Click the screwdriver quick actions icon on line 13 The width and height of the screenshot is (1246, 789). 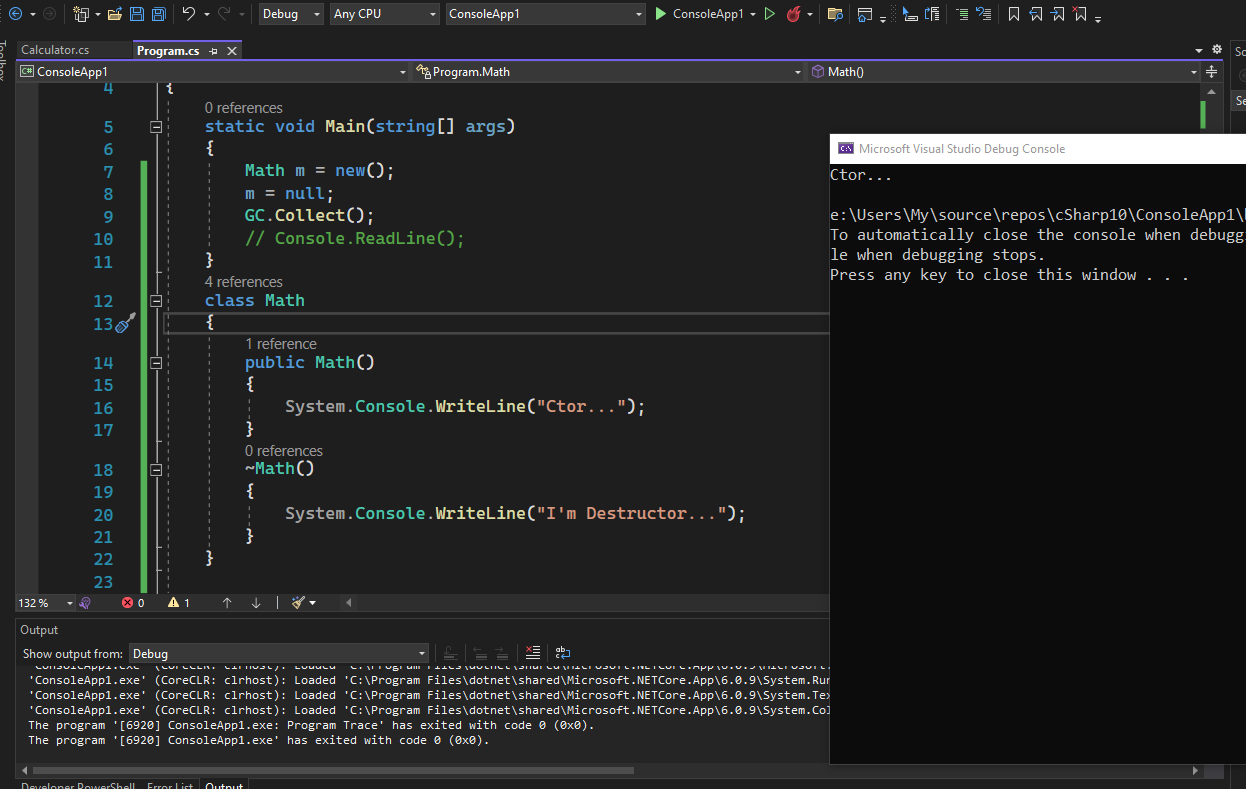(x=125, y=323)
